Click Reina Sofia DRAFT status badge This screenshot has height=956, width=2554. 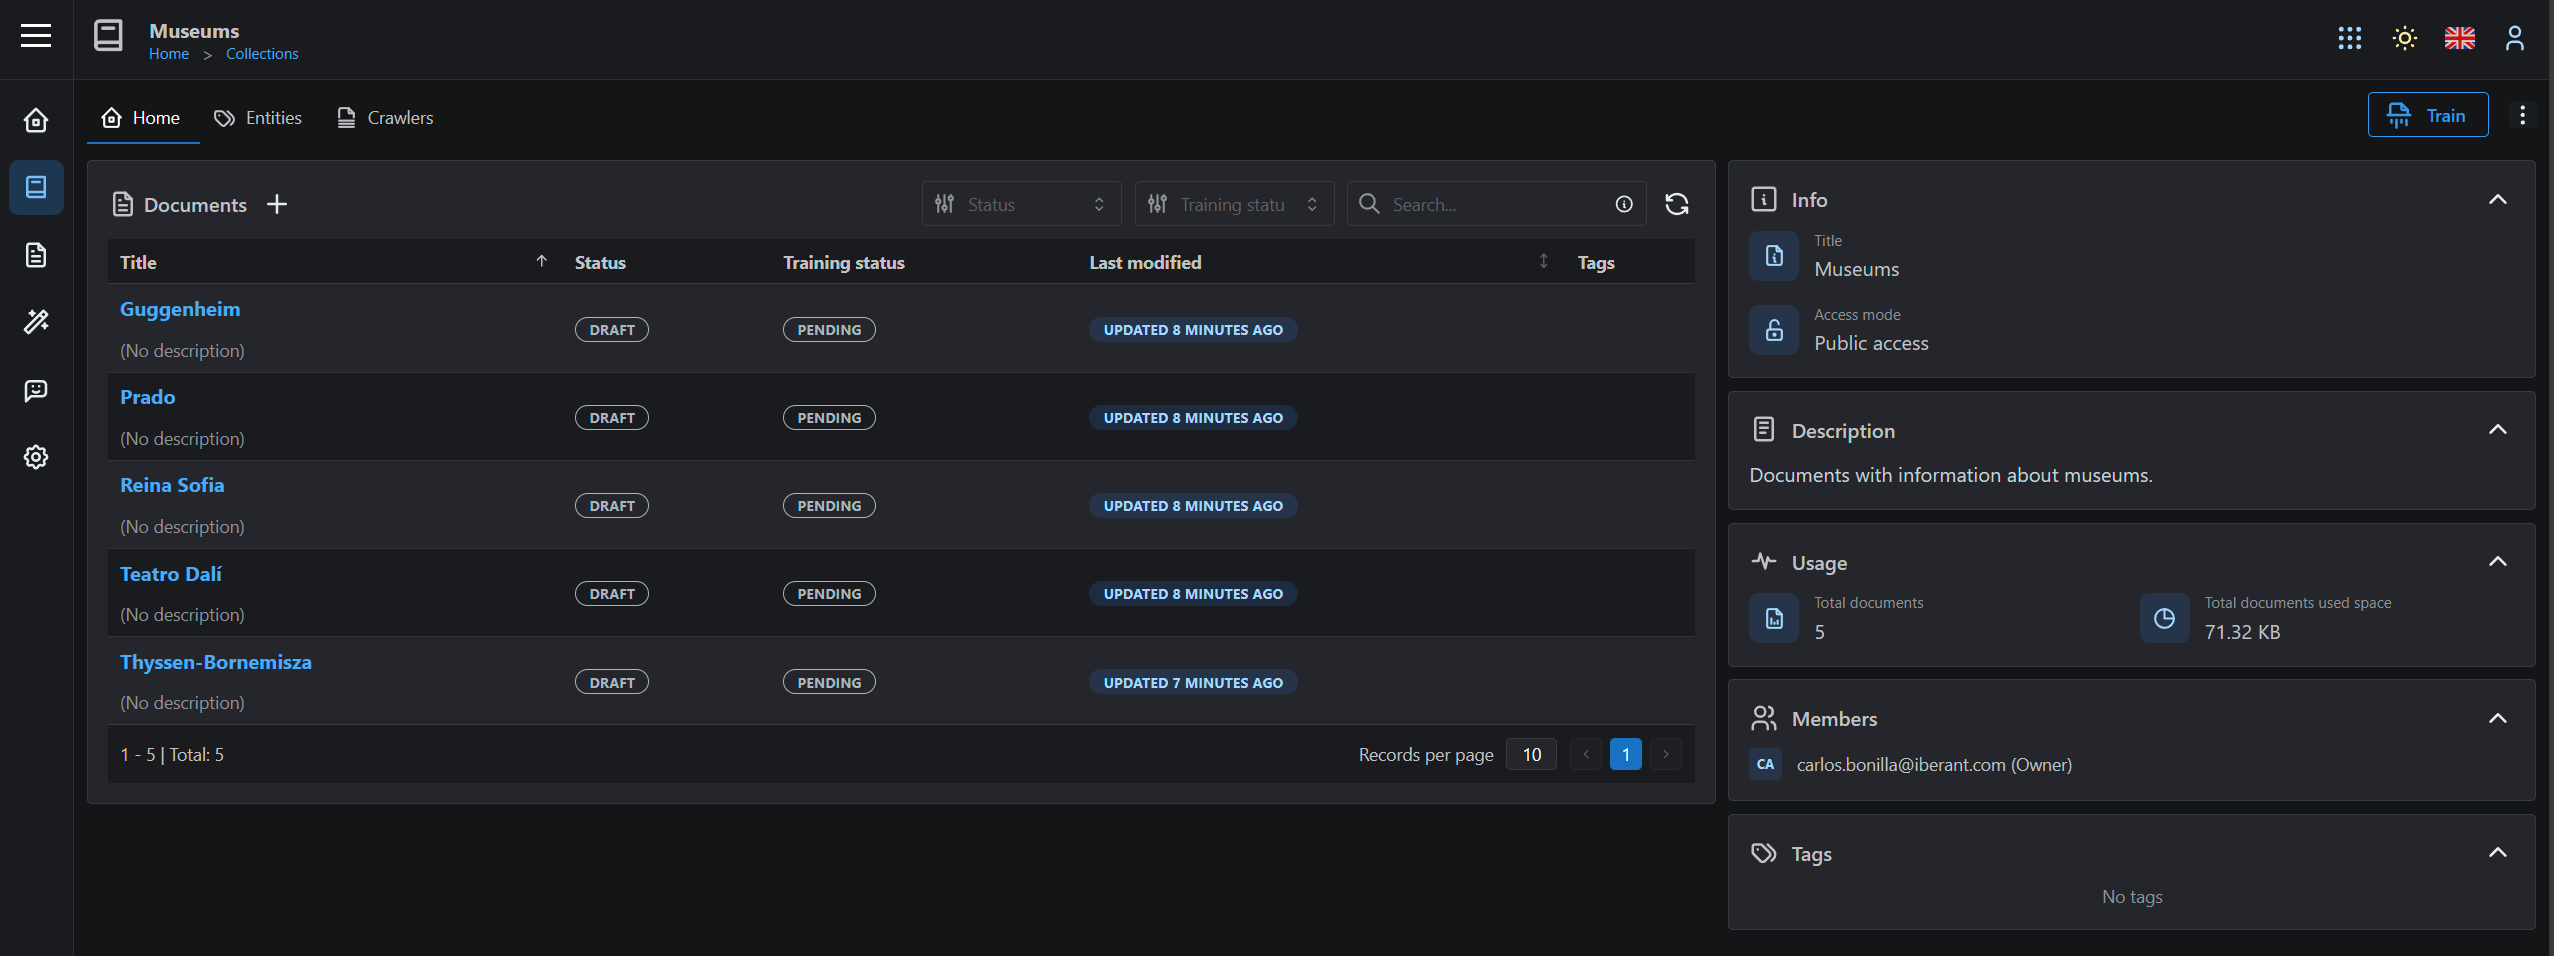(612, 506)
